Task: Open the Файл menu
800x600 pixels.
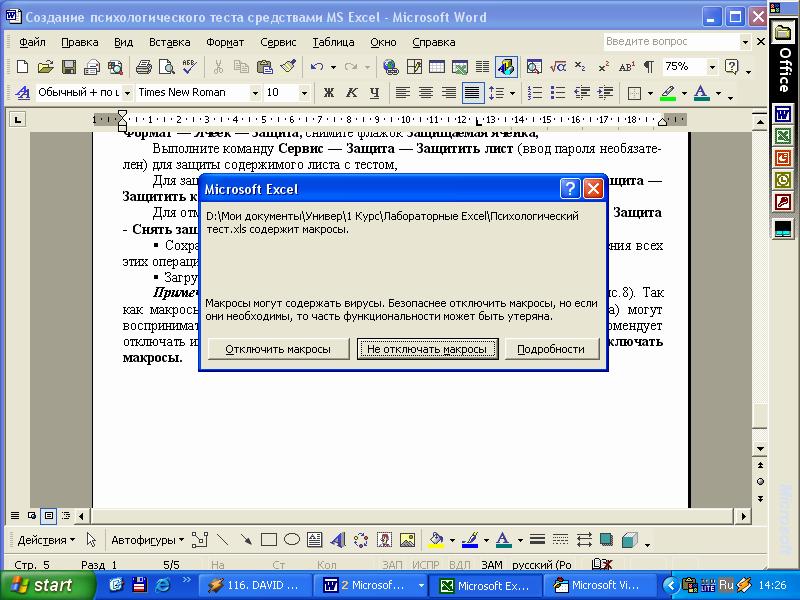Action: pos(32,42)
